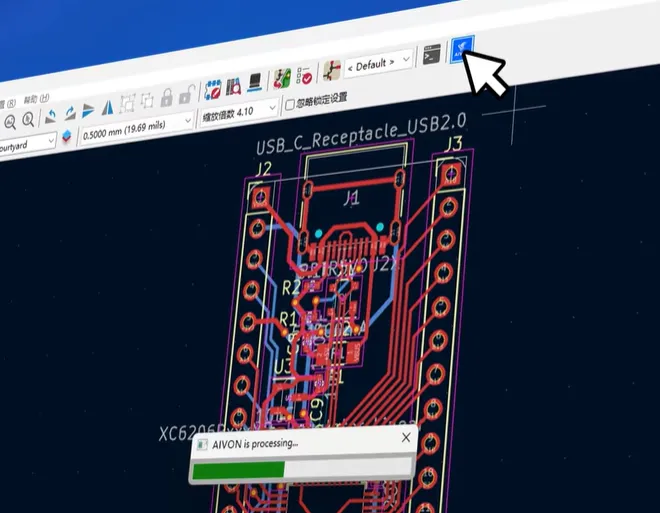Select the J3 reference label

pos(453,144)
